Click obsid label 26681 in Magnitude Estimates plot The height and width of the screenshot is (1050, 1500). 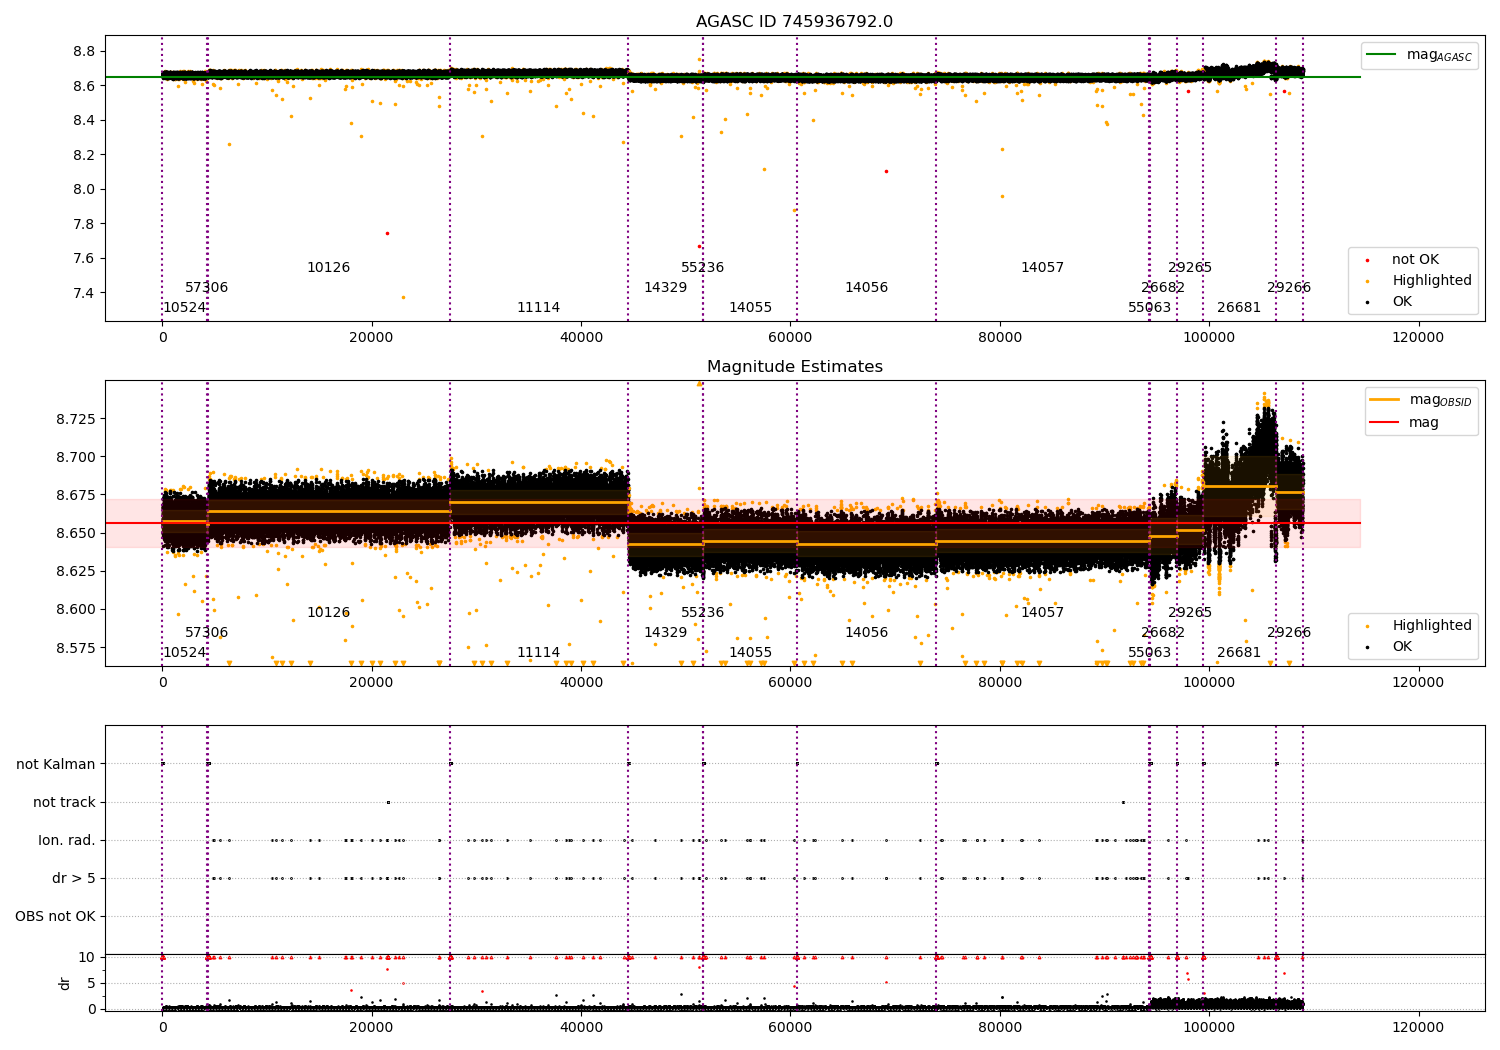tap(1239, 653)
